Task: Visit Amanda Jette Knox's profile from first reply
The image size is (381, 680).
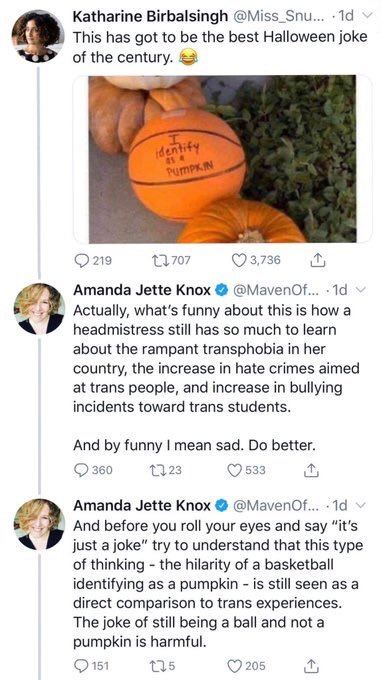Action: pyautogui.click(x=141, y=290)
